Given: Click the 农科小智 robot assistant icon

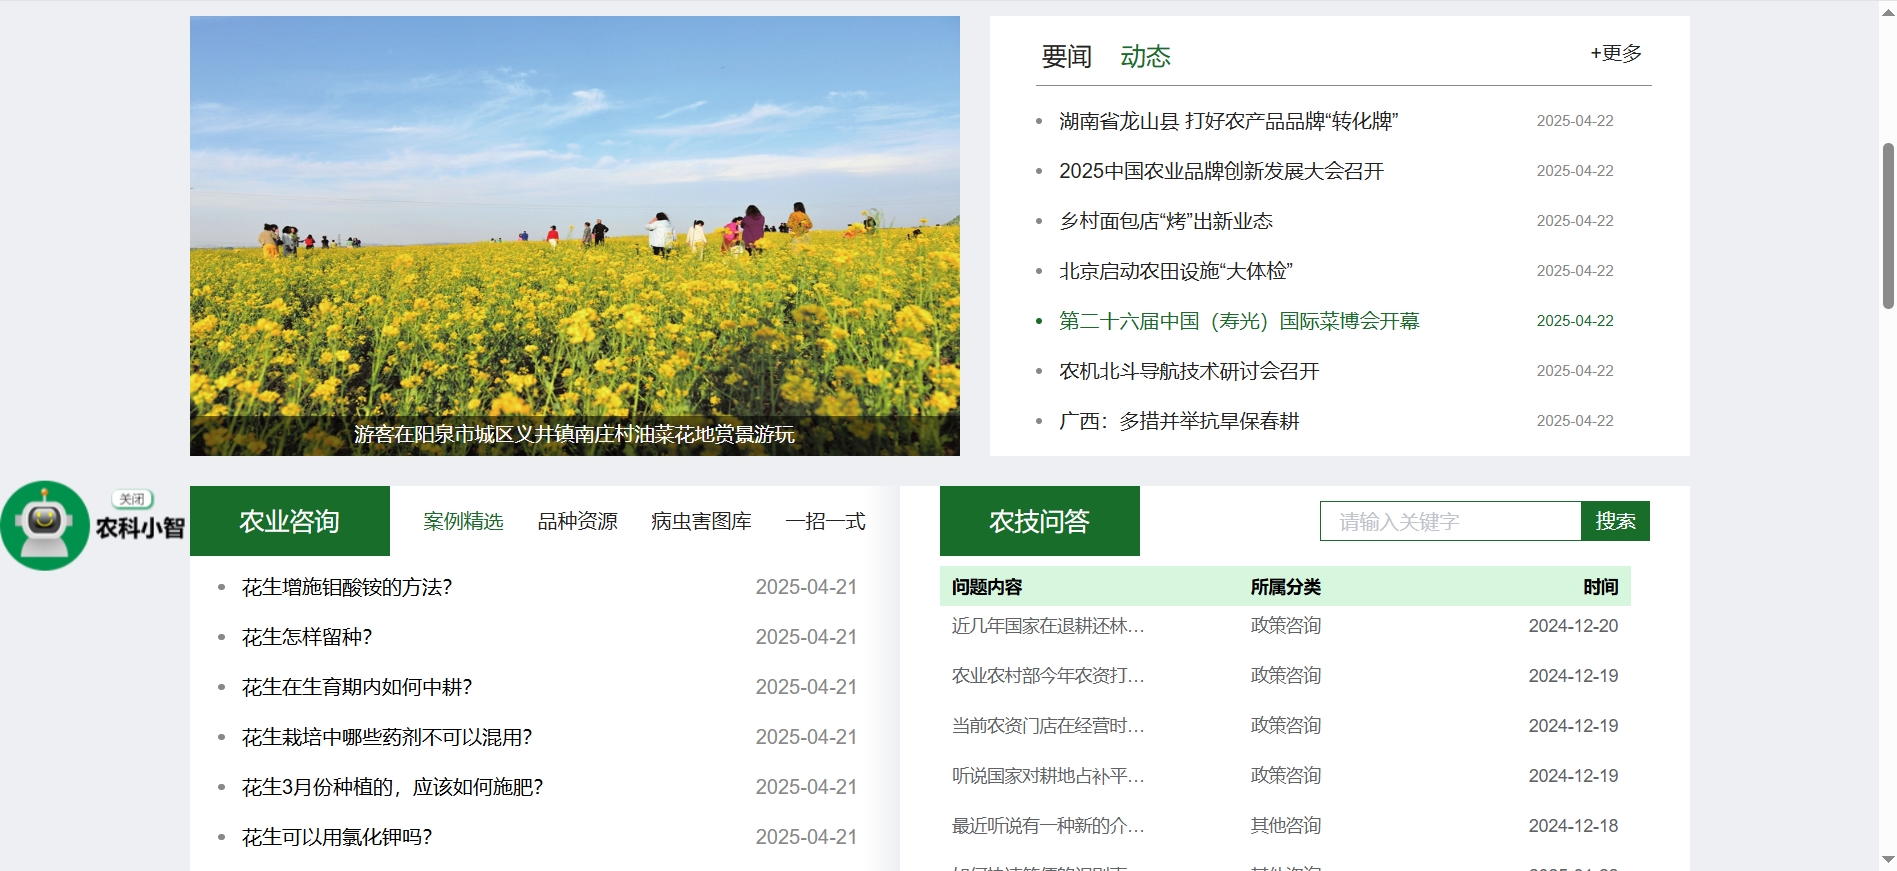Looking at the screenshot, I should coord(45,525).
